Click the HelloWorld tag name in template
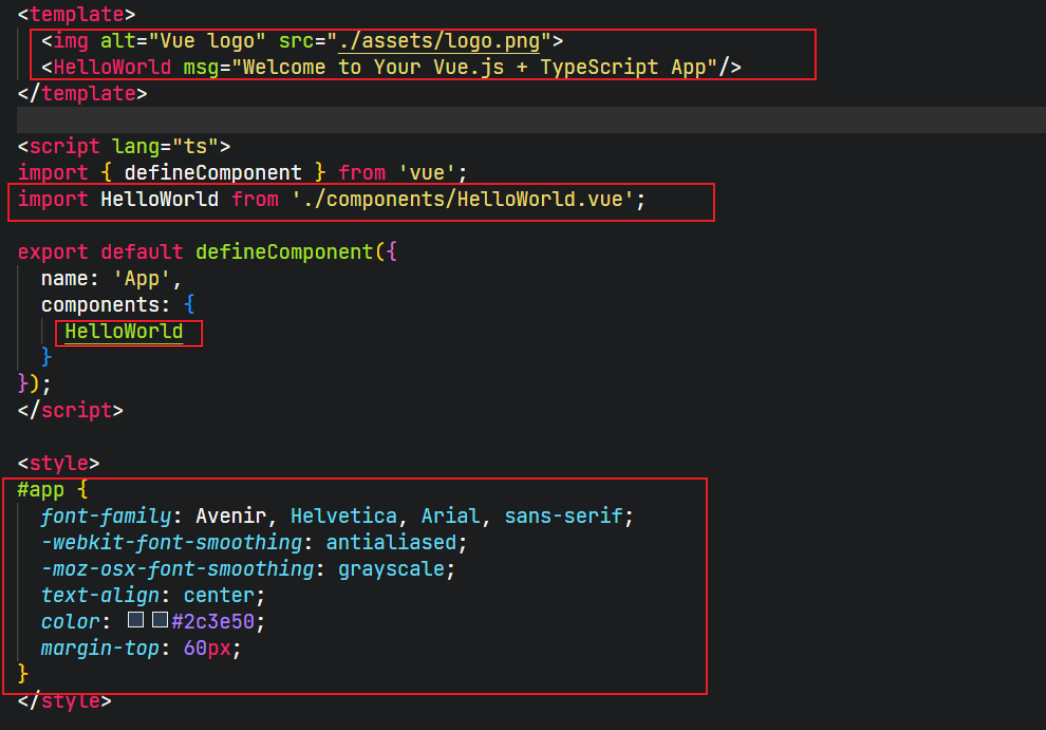The height and width of the screenshot is (730, 1046). [112, 67]
